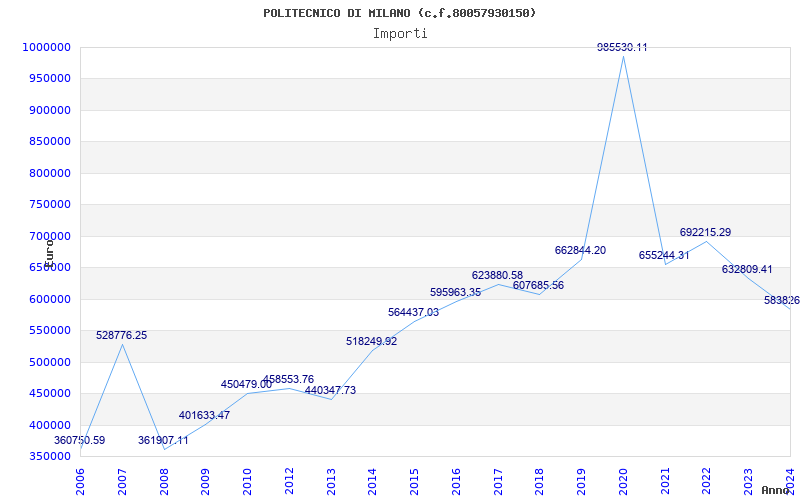This screenshot has width=800, height=500.
Task: Select the 401633.47 value label
Action: click(x=204, y=415)
